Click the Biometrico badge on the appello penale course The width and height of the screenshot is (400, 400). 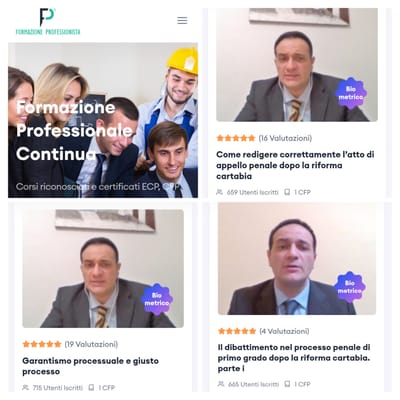pos(350,93)
